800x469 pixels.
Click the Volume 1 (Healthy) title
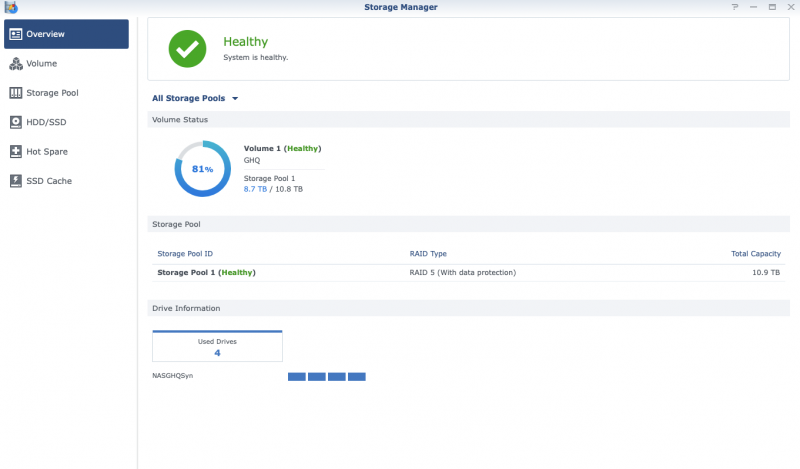coord(282,148)
